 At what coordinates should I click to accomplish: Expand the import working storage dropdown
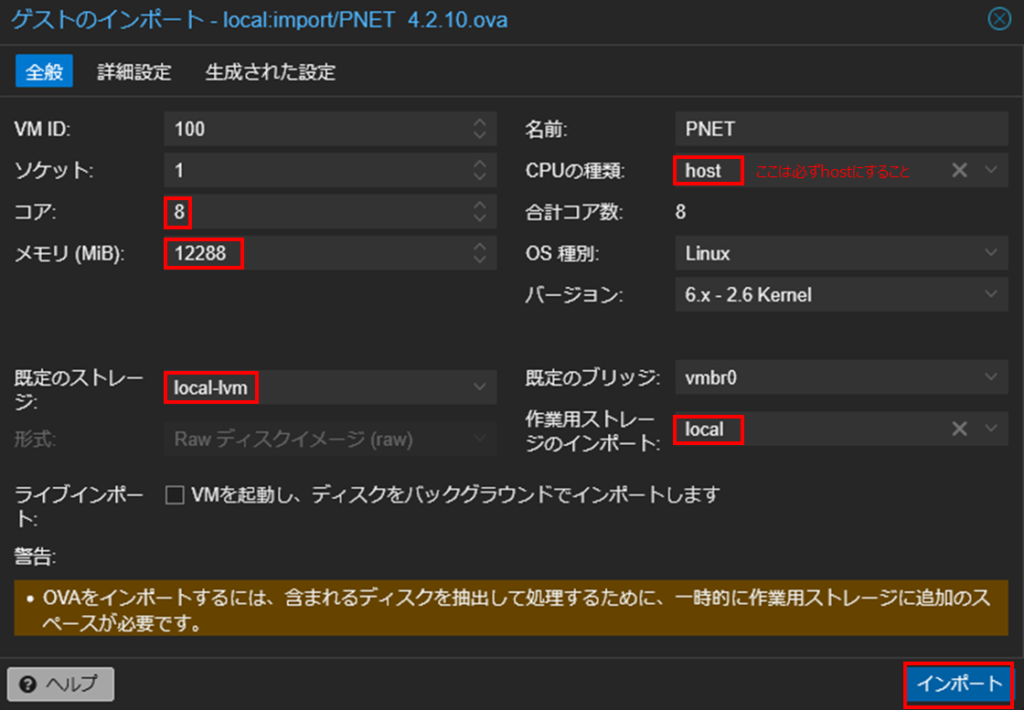click(x=991, y=429)
